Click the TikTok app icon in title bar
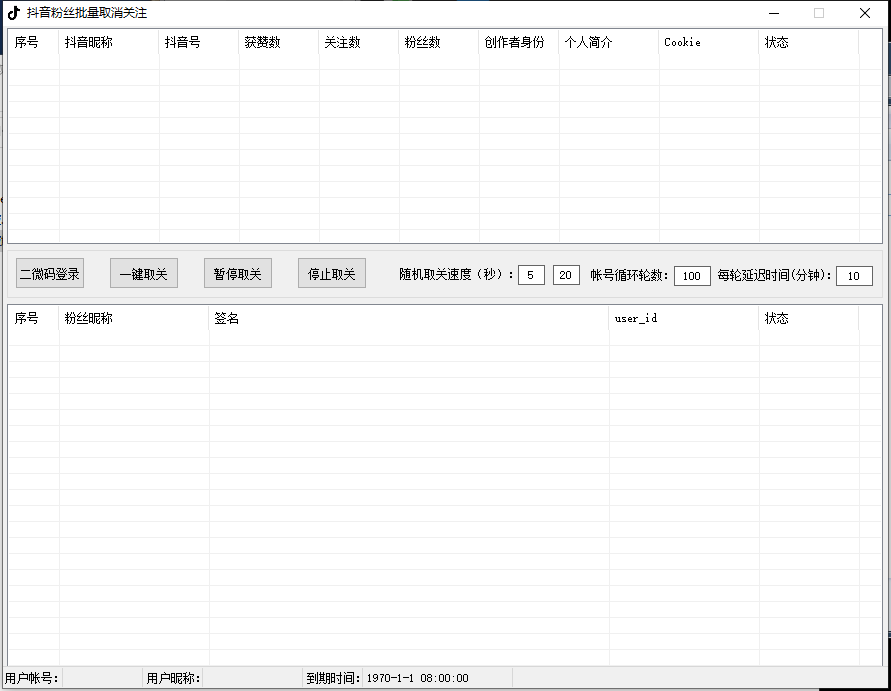Image resolution: width=891 pixels, height=691 pixels. (x=14, y=13)
